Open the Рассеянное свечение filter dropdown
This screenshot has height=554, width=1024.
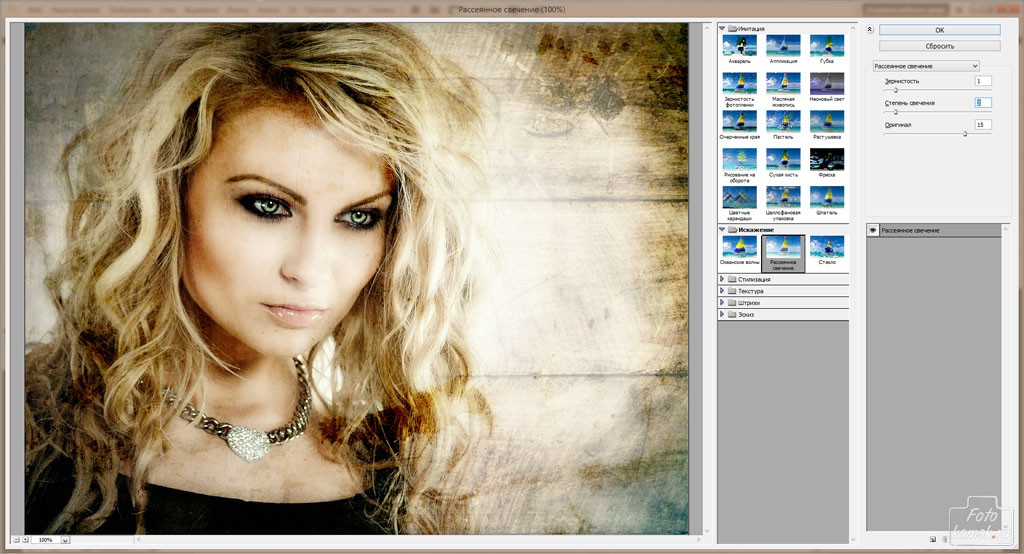925,66
